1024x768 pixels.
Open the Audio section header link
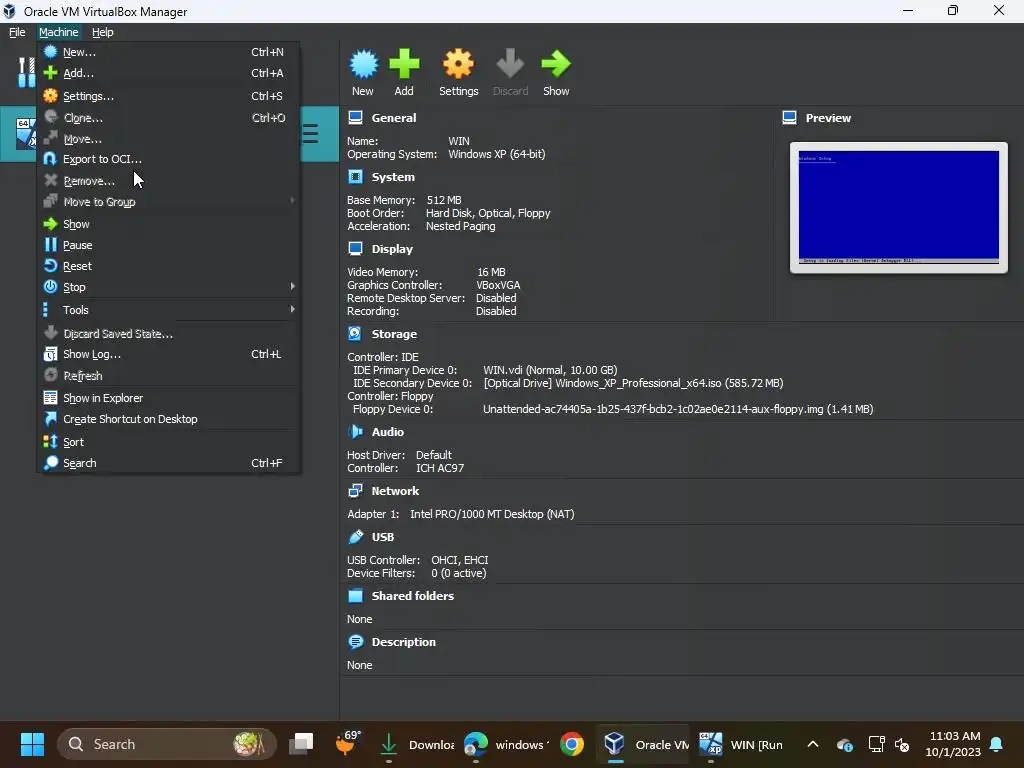pos(387,432)
